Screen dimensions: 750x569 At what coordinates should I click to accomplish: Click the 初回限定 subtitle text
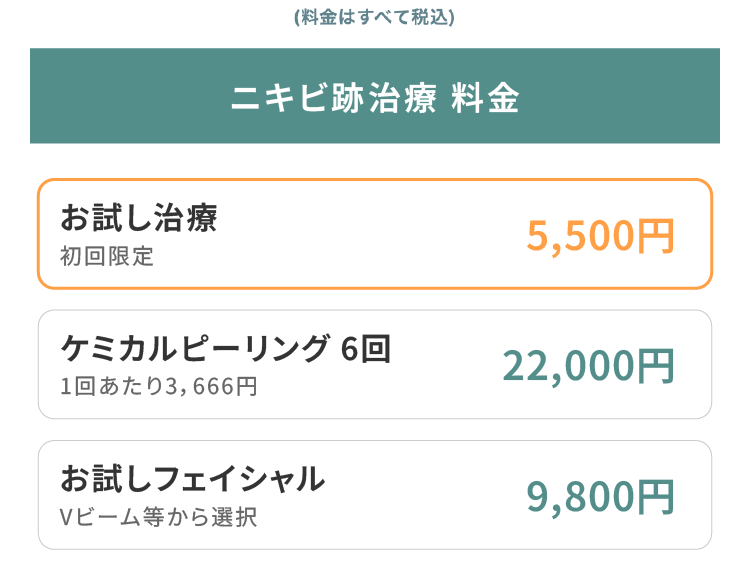(107, 256)
